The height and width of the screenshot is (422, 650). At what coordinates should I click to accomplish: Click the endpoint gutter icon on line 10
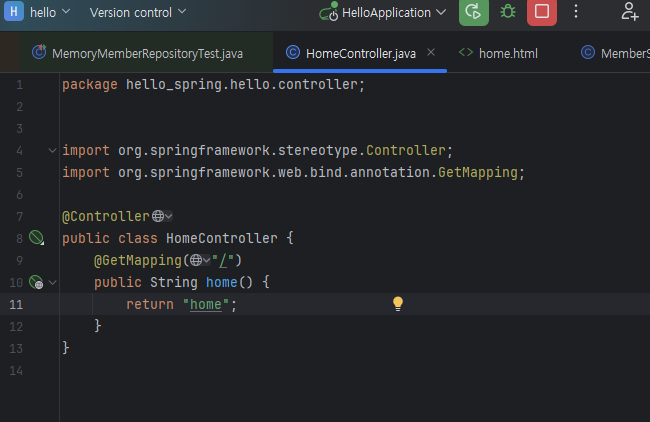tap(36, 282)
